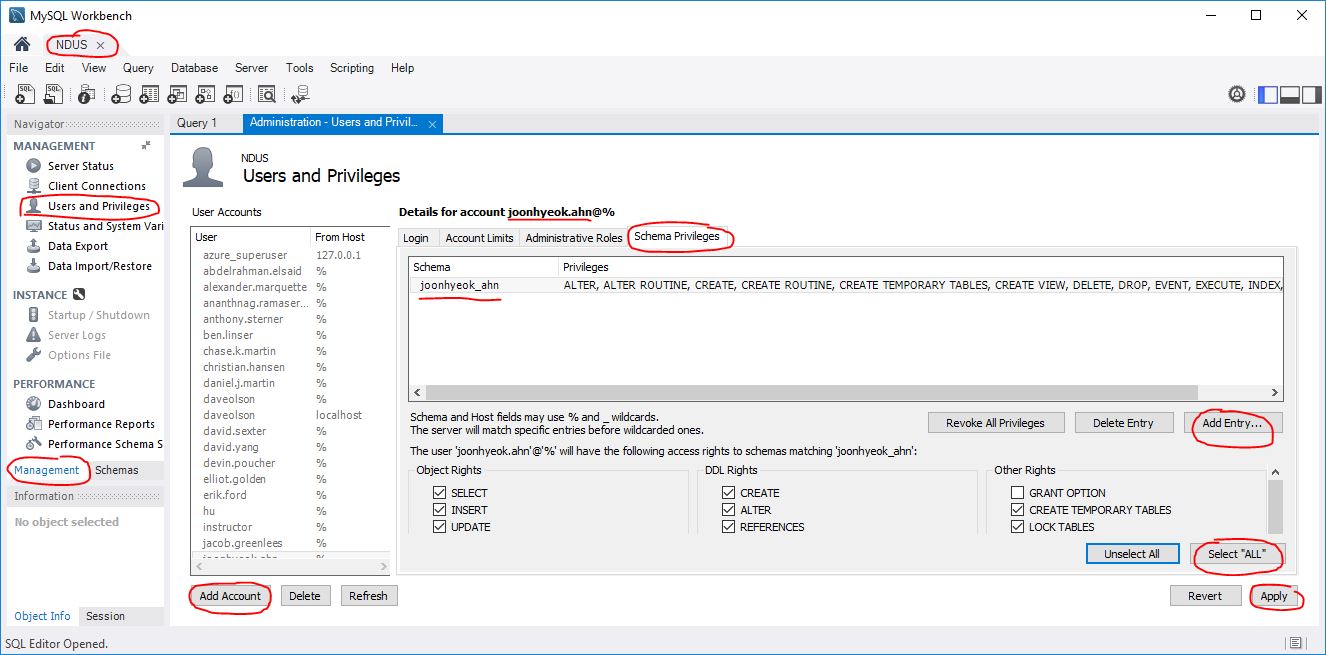Screen dimensions: 1326x655
Task: Click the Add Entry... button
Action: 1232,423
